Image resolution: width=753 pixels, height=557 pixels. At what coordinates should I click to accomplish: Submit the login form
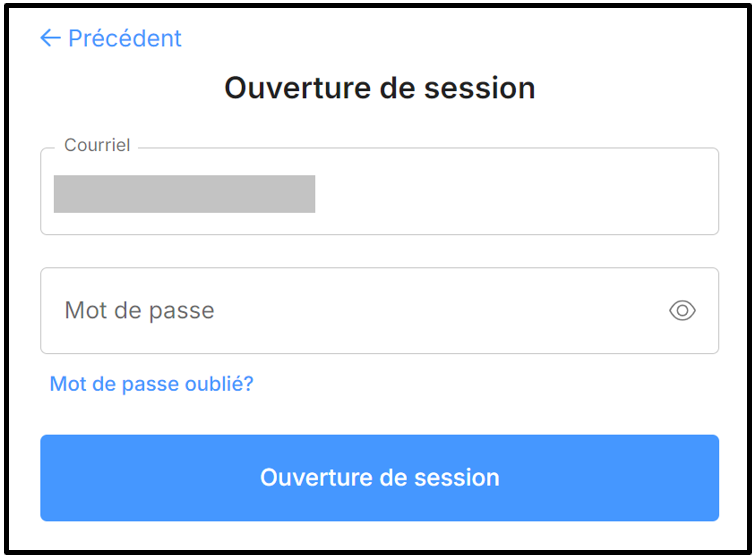pyautogui.click(x=379, y=478)
